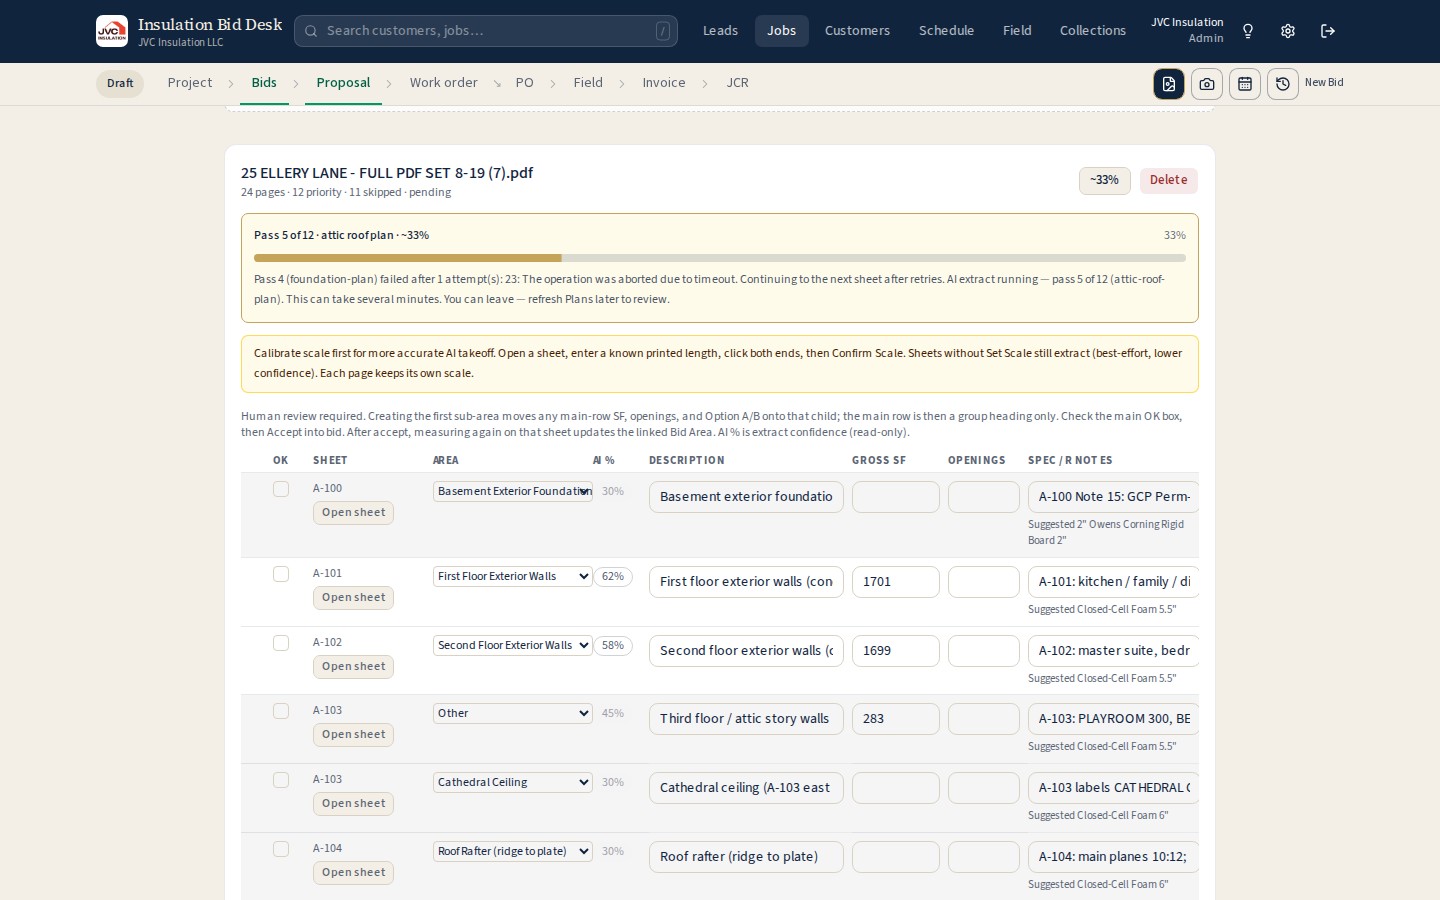
Task: Click the gross SF field showing 1699
Action: coord(896,651)
